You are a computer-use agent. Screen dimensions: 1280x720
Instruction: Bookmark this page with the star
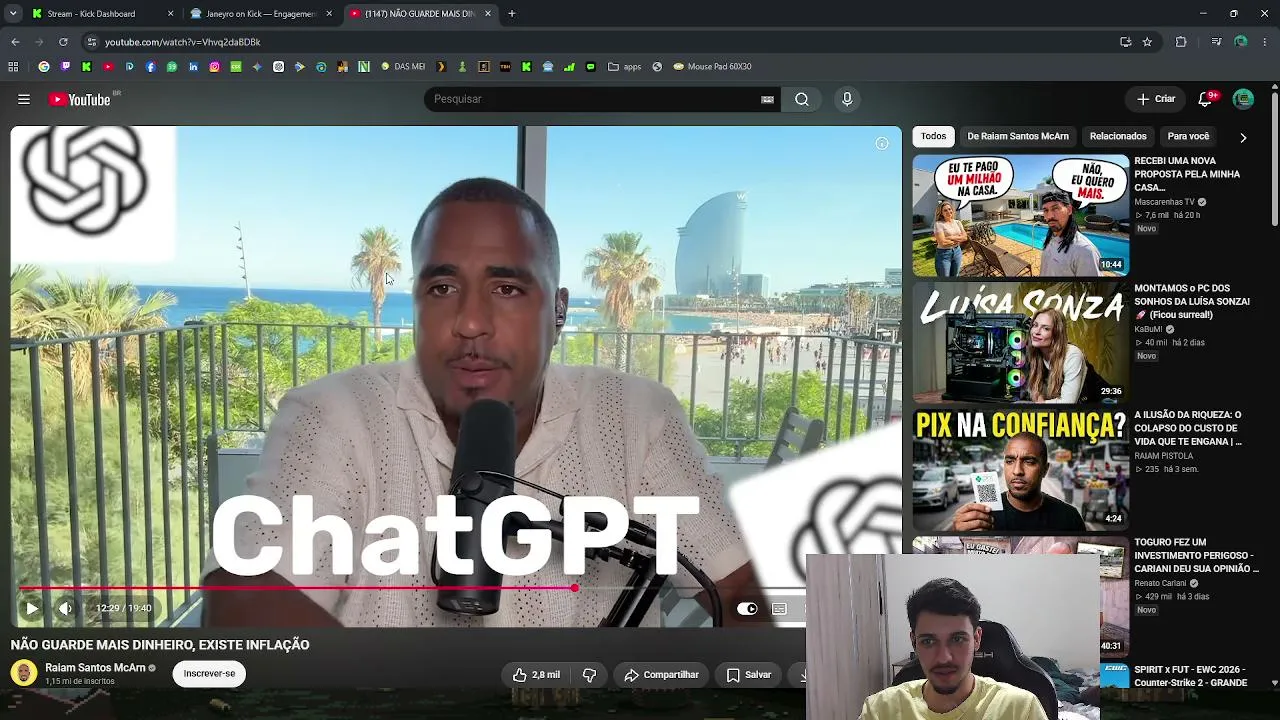(1147, 42)
